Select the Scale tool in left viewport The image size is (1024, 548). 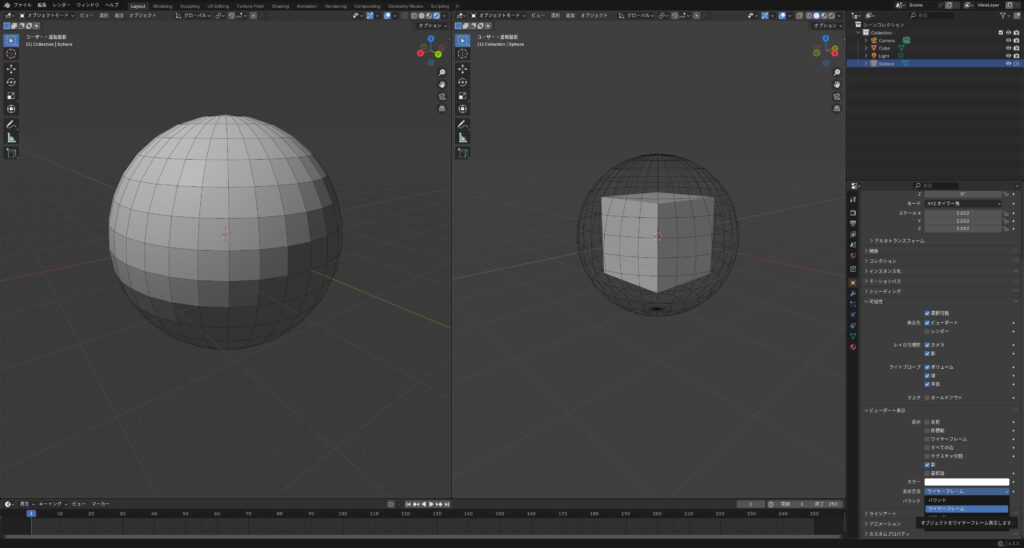11,95
